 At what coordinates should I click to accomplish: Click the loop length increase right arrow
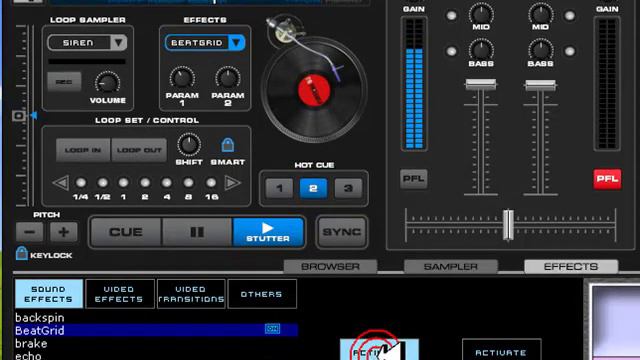tap(232, 182)
